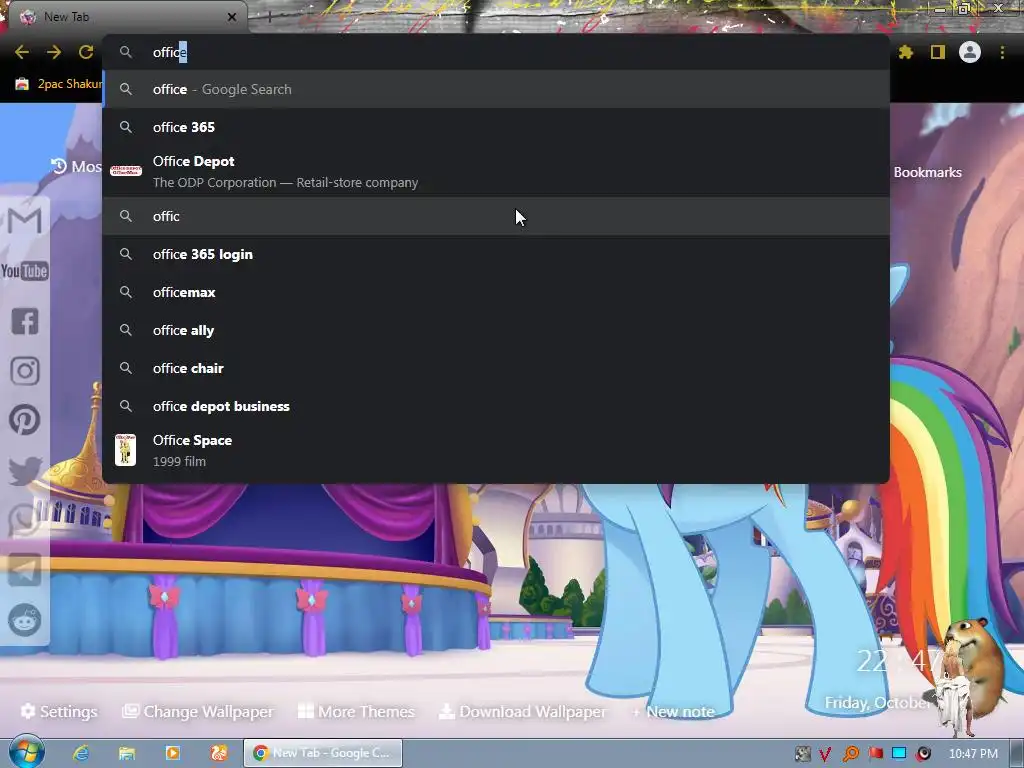The image size is (1024, 768).
Task: Open More Themes
Action: tap(356, 711)
